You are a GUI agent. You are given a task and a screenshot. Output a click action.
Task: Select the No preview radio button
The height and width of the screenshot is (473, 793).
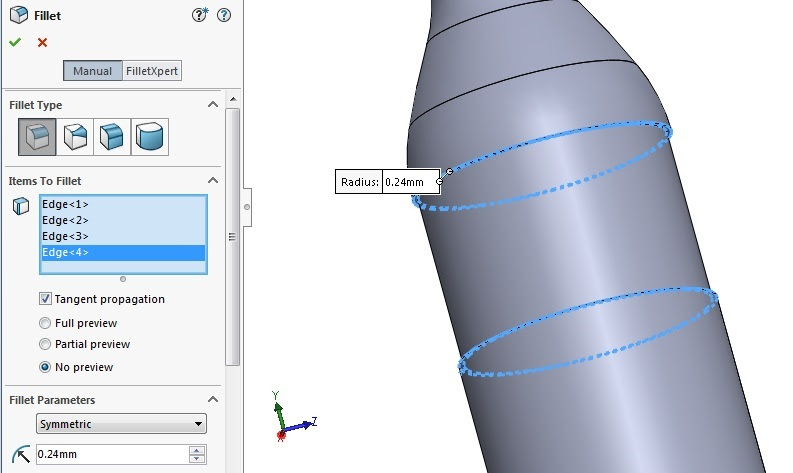pyautogui.click(x=45, y=367)
